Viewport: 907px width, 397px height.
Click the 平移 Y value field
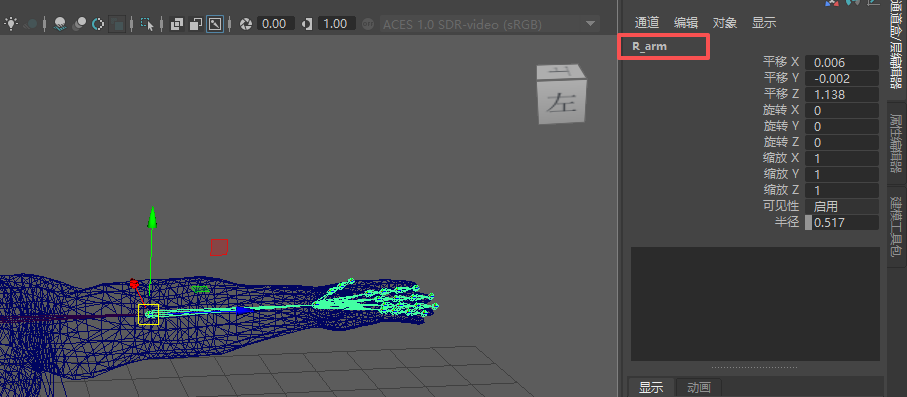pos(842,78)
